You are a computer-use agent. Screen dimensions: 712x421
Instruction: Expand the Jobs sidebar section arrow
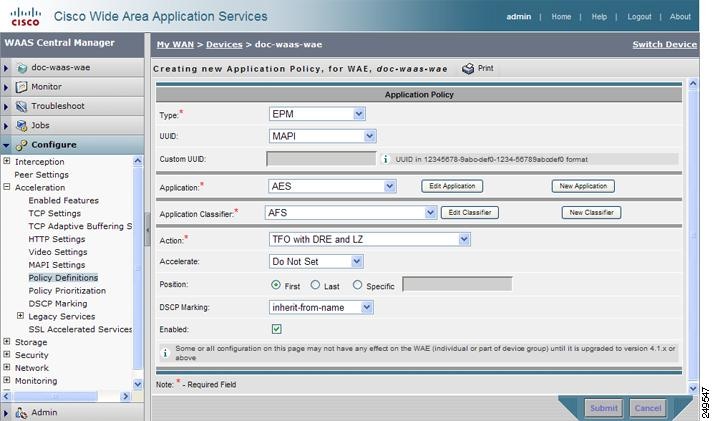tap(6, 126)
